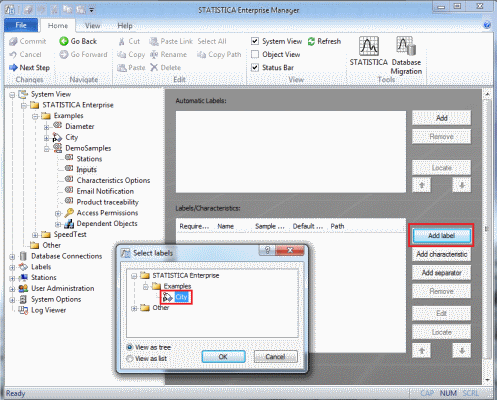This screenshot has height=400, width=497.
Task: Expand the Labels node in left tree
Action: point(12,267)
